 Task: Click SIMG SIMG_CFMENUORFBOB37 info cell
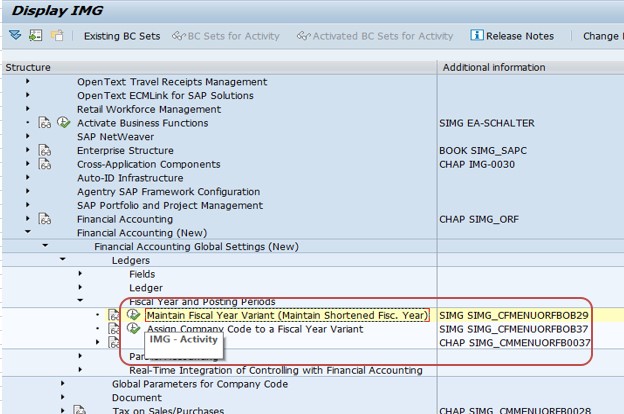coord(514,329)
